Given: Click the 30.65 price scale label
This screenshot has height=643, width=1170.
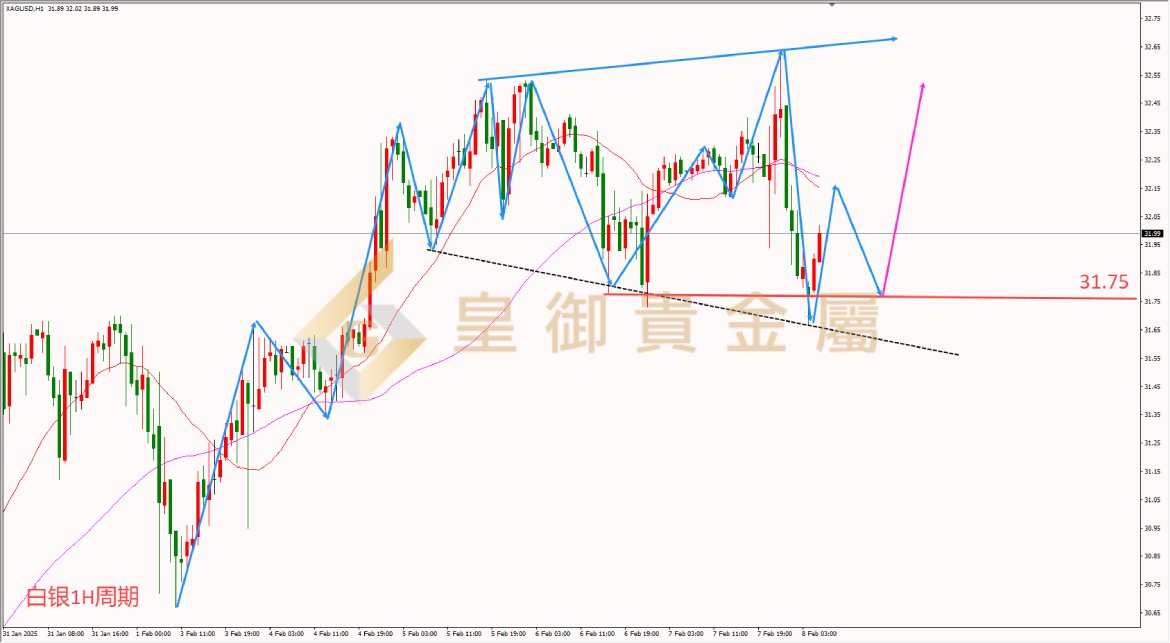Looking at the screenshot, I should [x=1152, y=613].
